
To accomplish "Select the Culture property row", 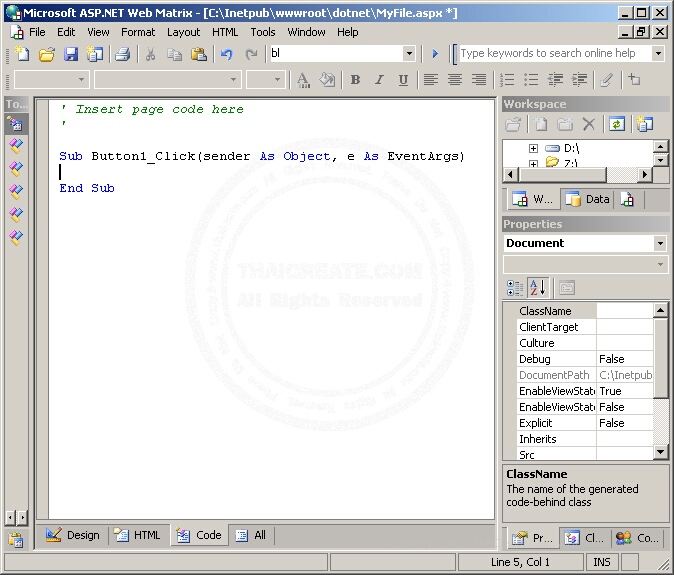I will 585,343.
